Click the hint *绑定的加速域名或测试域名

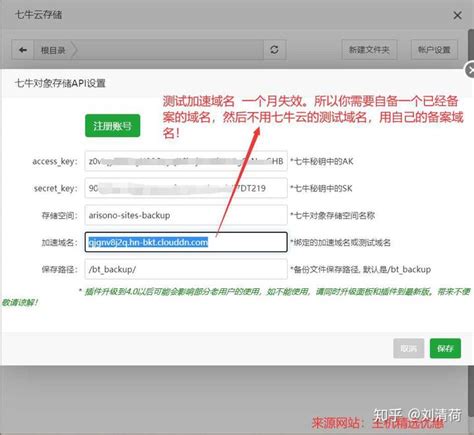[x=340, y=242]
